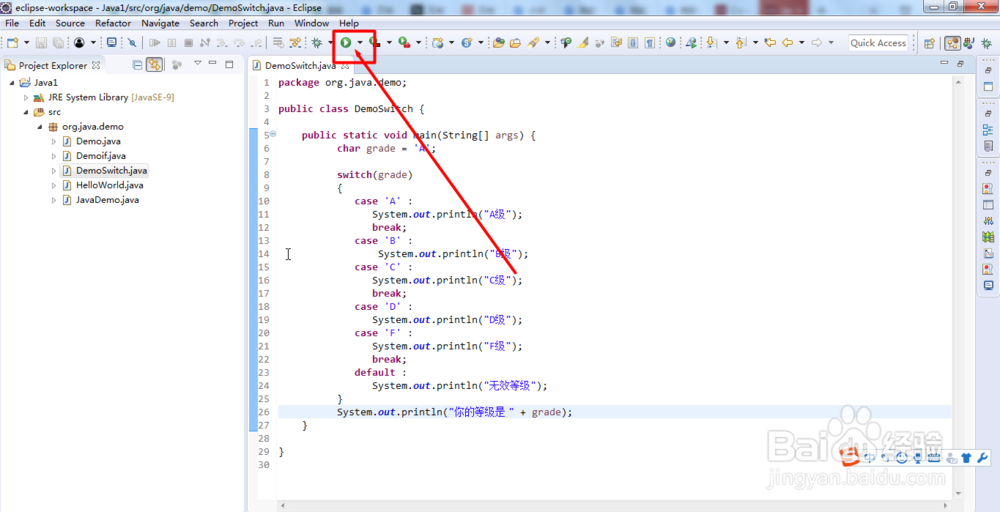The image size is (1000, 512).
Task: Click the Disconnect debug icon
Action: click(x=205, y=43)
